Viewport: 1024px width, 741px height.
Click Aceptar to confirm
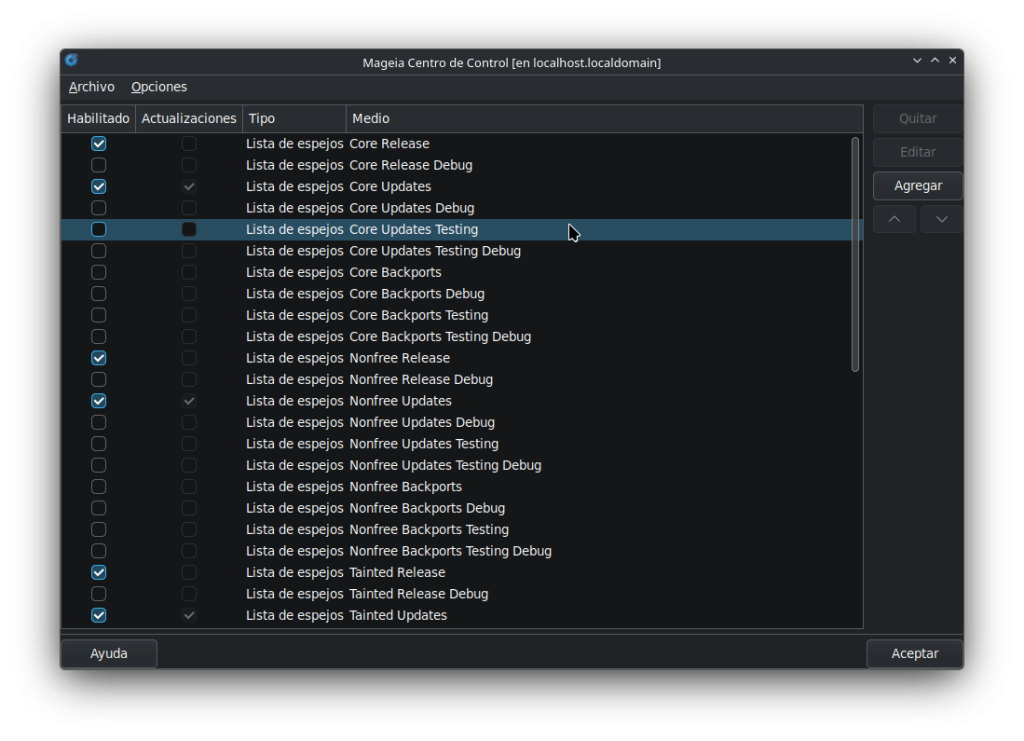click(x=914, y=654)
